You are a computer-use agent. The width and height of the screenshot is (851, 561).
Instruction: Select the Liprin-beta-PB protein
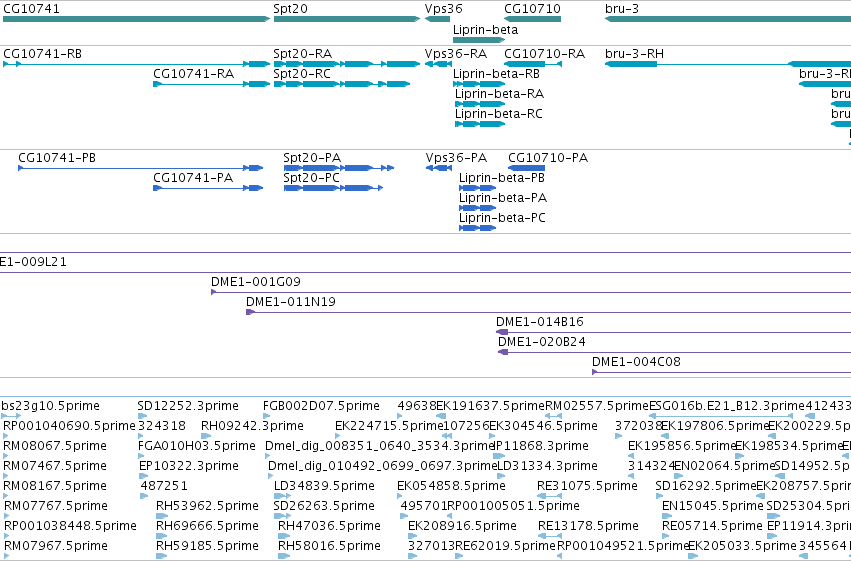coord(478,188)
